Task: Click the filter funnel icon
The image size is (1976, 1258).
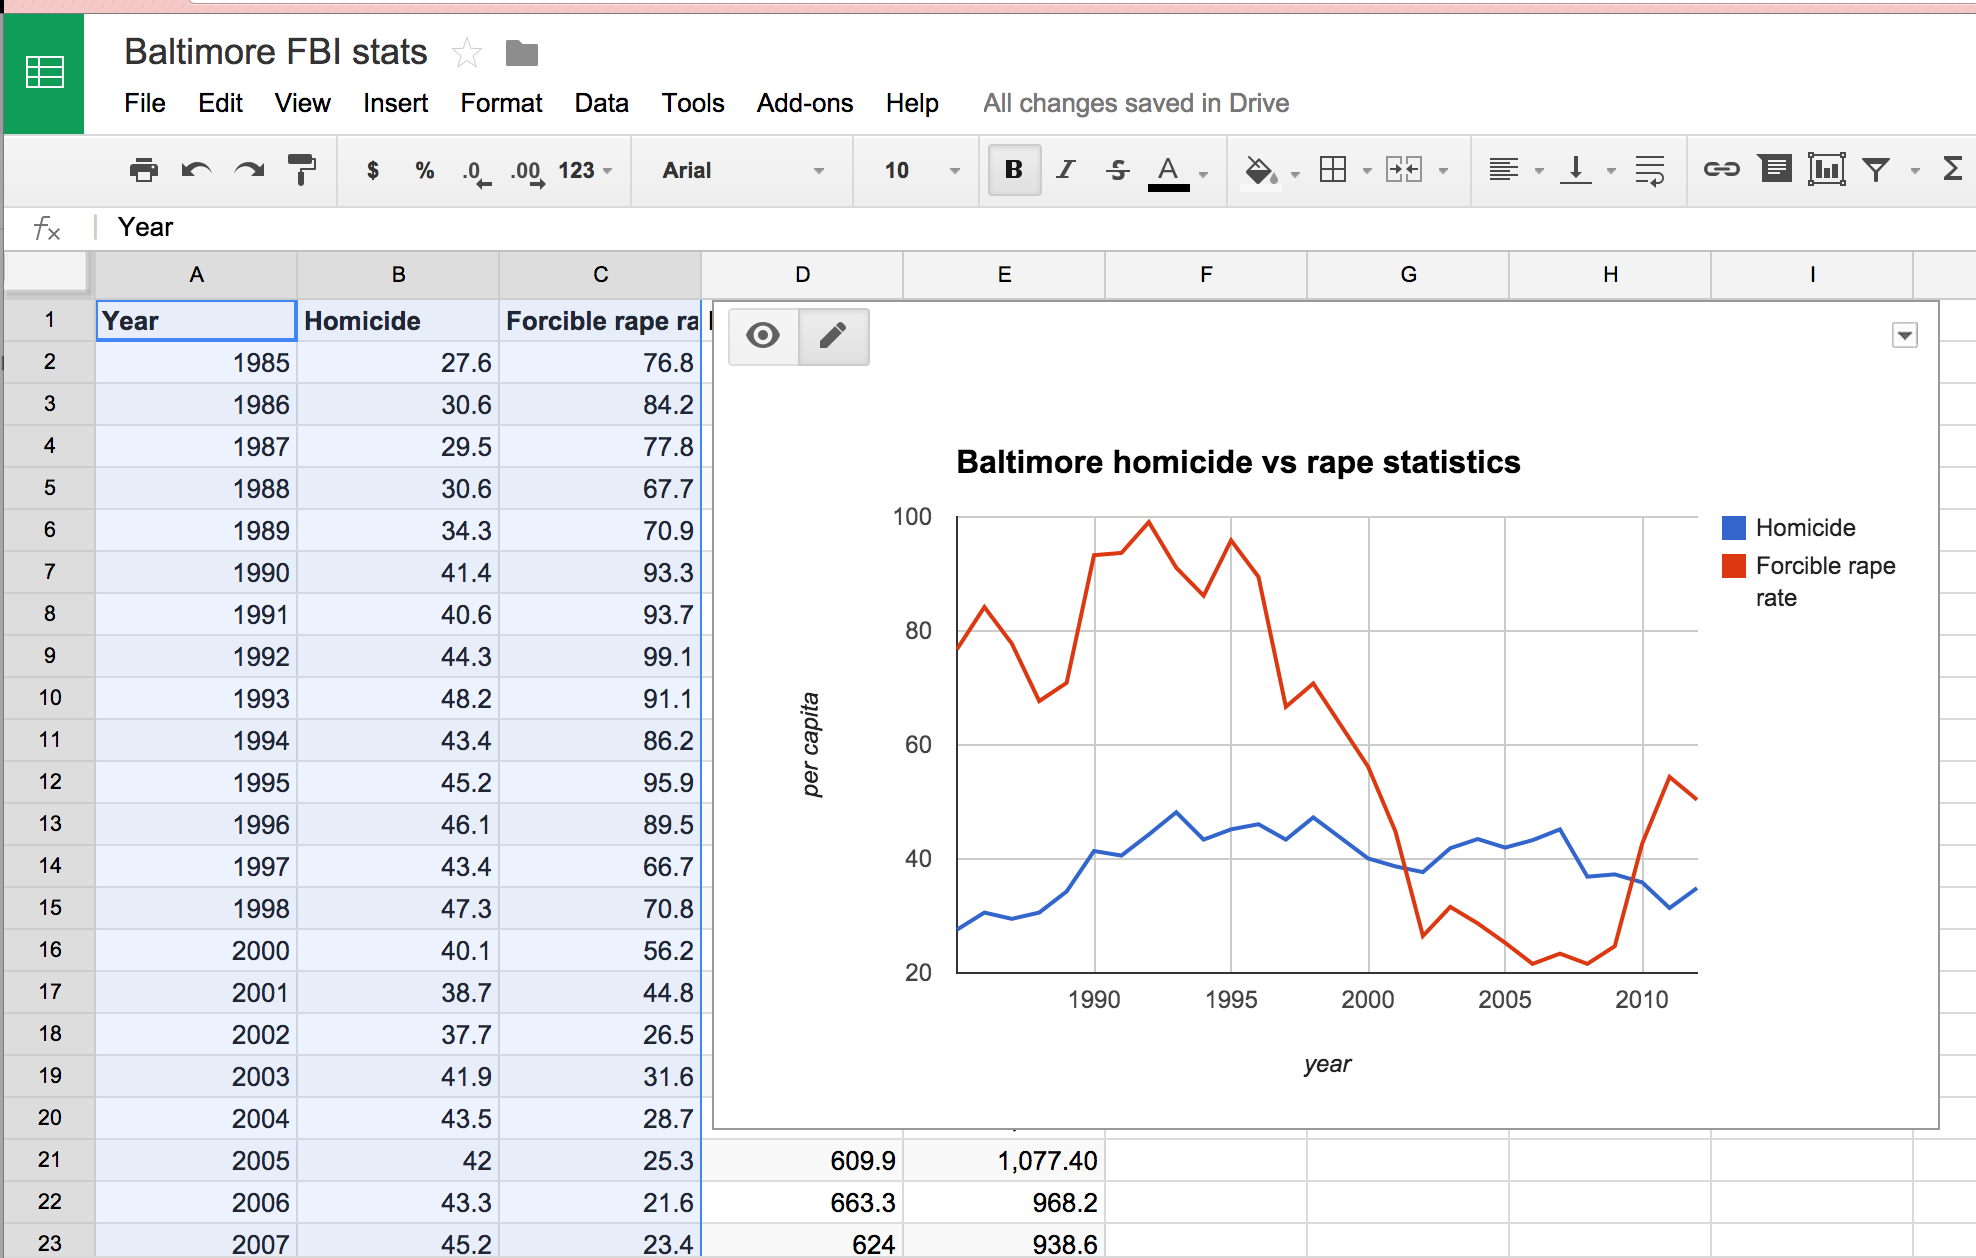Action: coord(1876,169)
